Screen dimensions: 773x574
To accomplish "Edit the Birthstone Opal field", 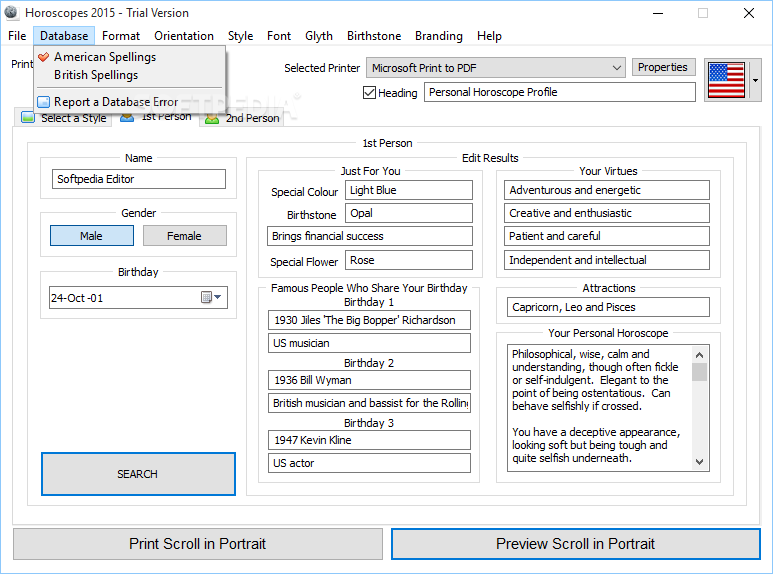I will point(409,213).
